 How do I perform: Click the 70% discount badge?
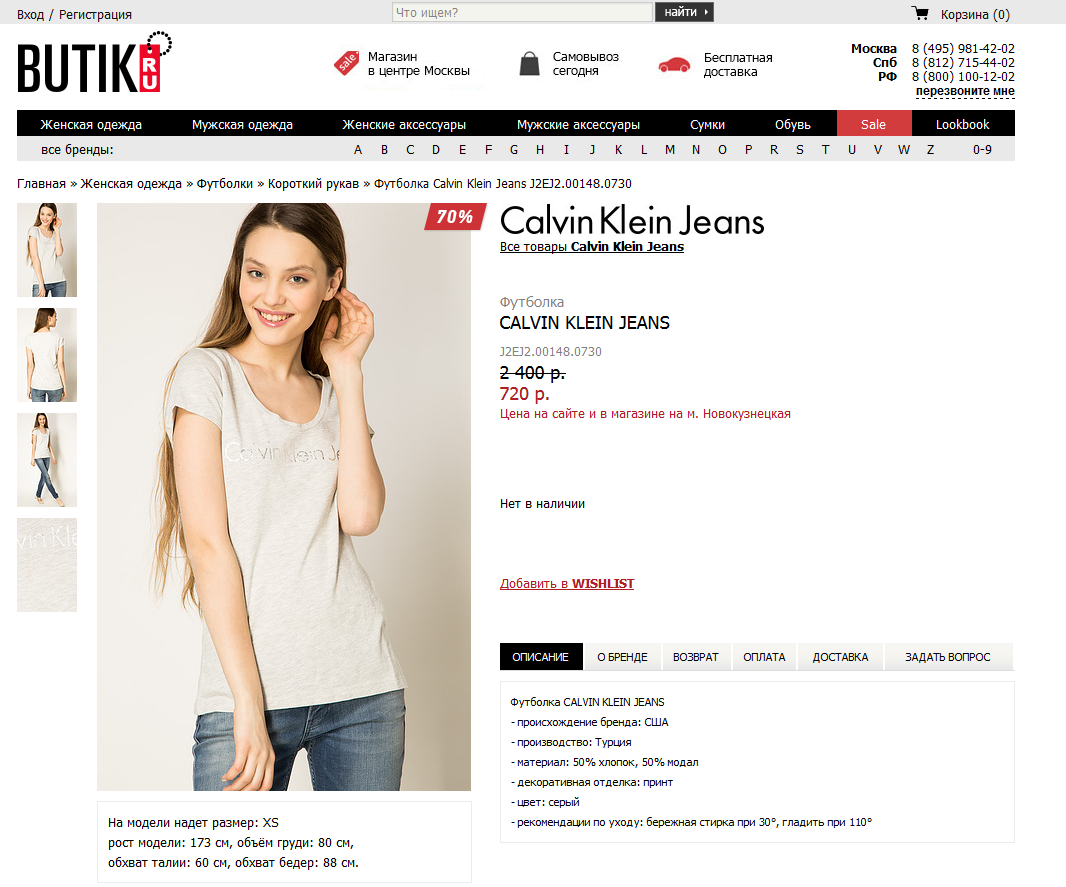click(455, 216)
